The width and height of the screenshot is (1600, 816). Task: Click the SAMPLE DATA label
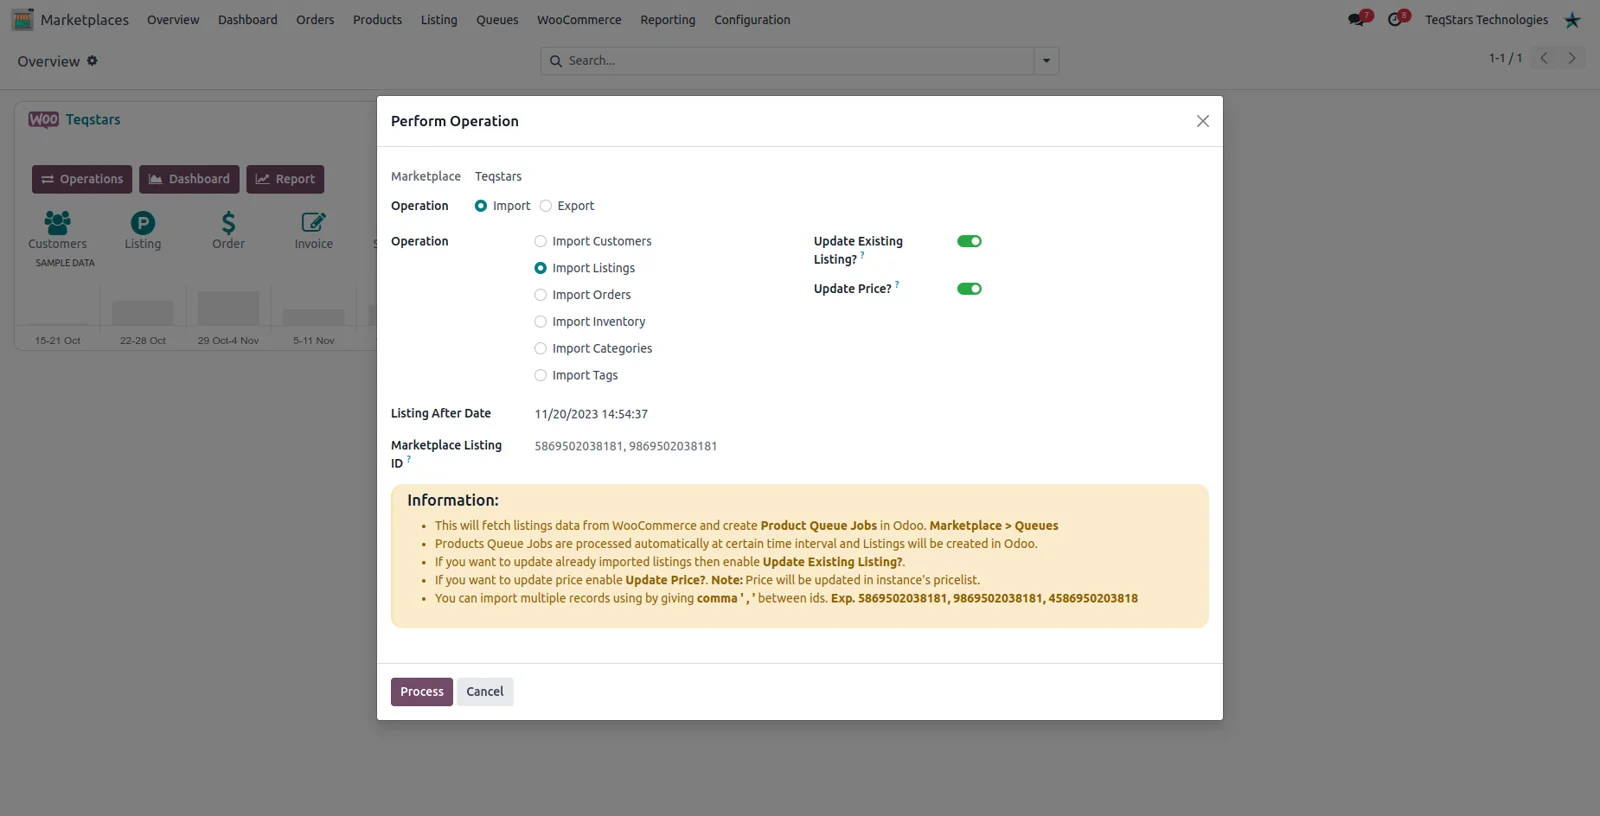click(65, 263)
